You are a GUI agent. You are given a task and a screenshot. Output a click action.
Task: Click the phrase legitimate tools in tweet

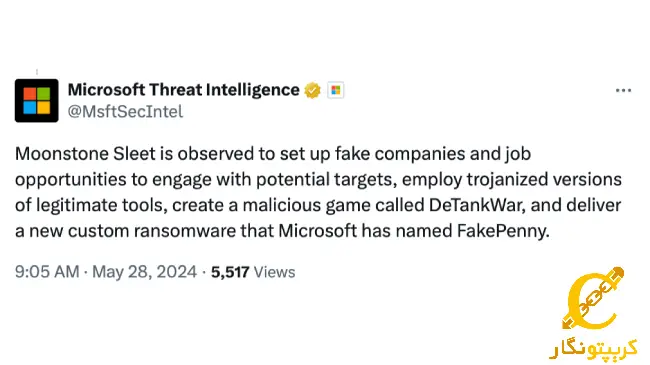tap(102, 206)
